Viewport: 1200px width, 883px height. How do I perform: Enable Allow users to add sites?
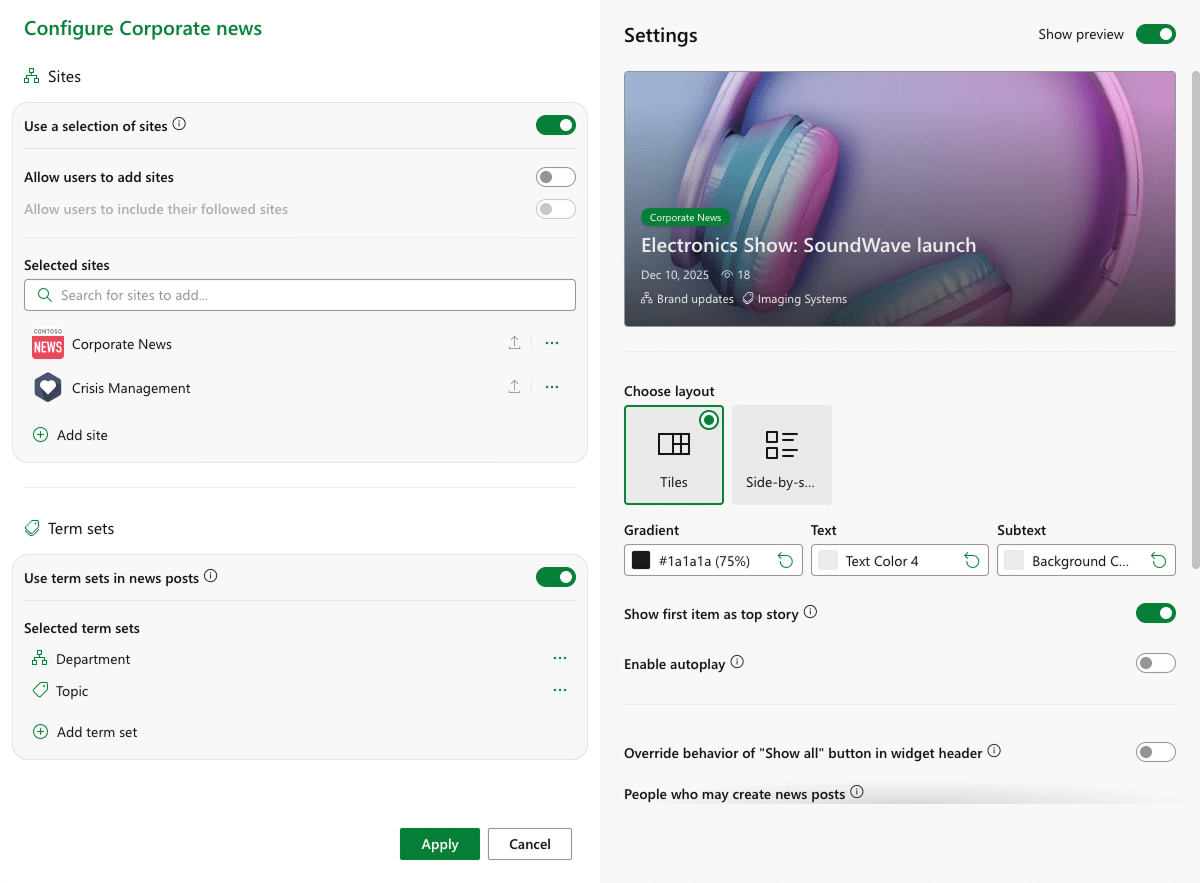pyautogui.click(x=555, y=177)
